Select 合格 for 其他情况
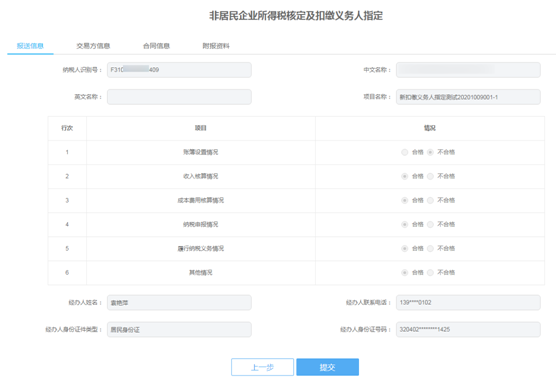 coord(405,273)
